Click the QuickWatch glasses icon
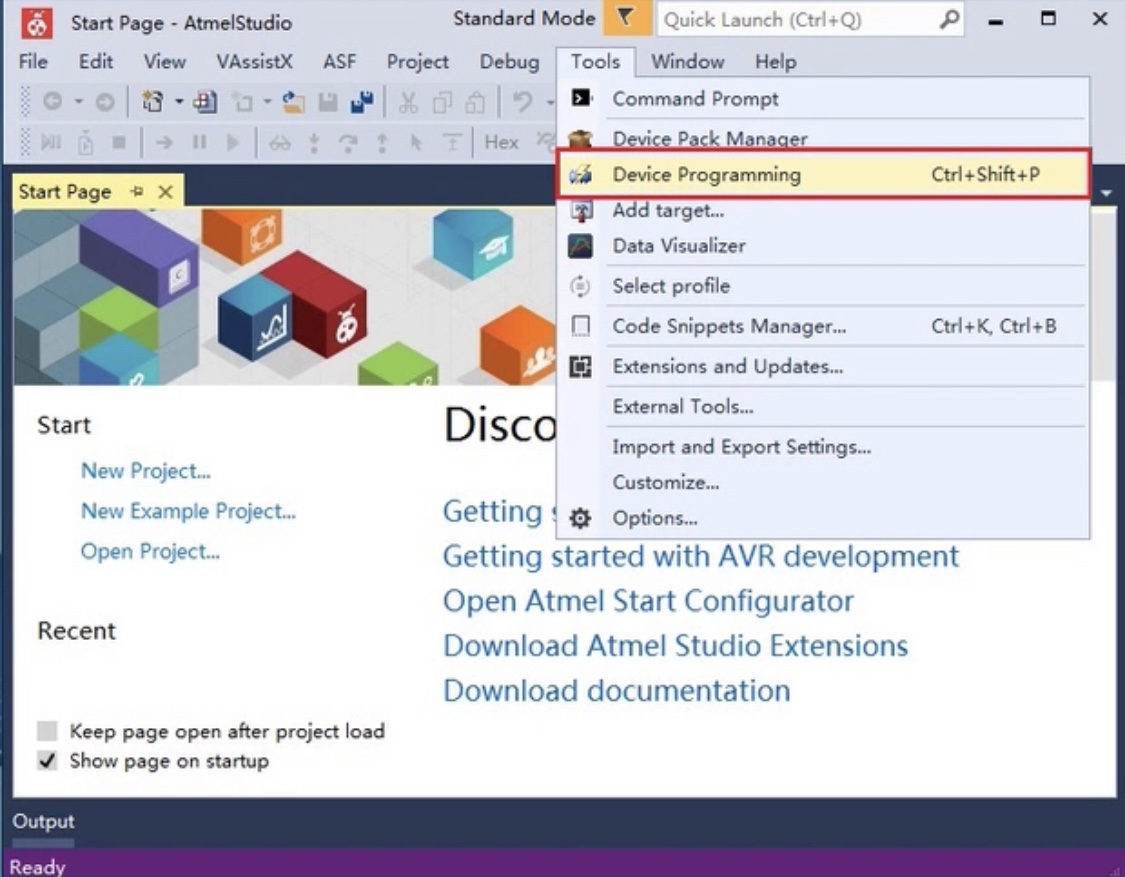Screen dimensions: 1125x877 coord(279,143)
